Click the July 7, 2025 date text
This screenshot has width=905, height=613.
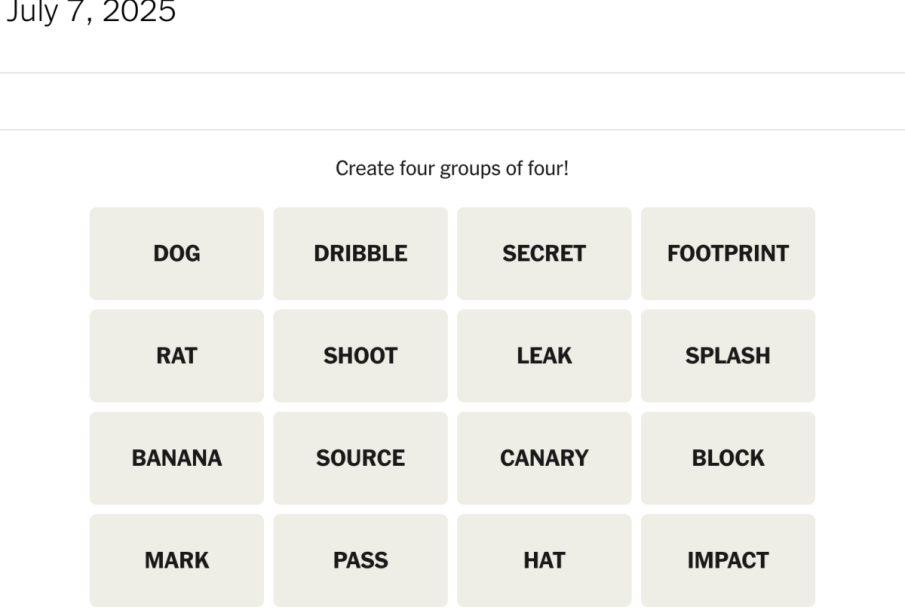(x=91, y=12)
